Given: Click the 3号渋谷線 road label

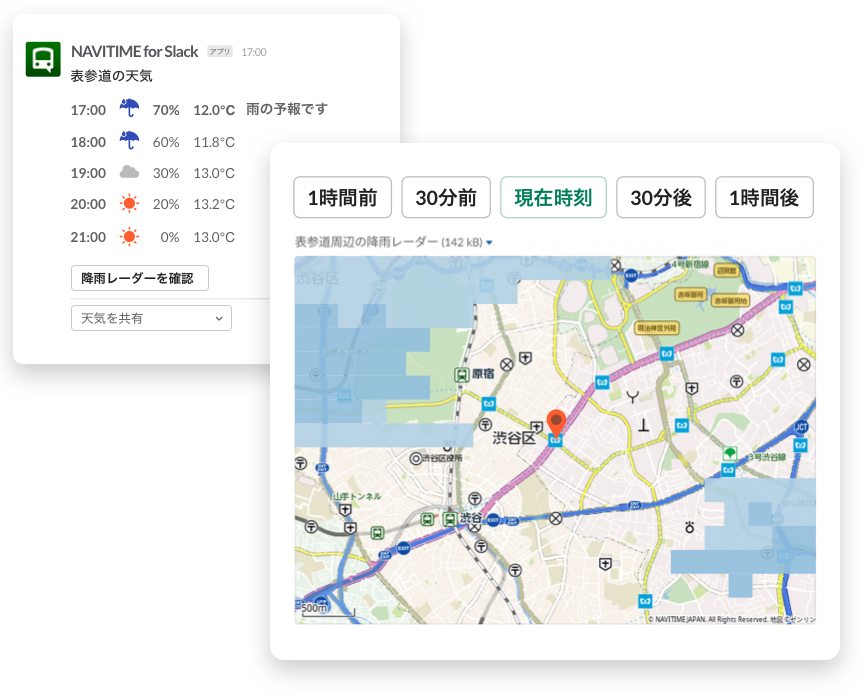Looking at the screenshot, I should pyautogui.click(x=766, y=457).
